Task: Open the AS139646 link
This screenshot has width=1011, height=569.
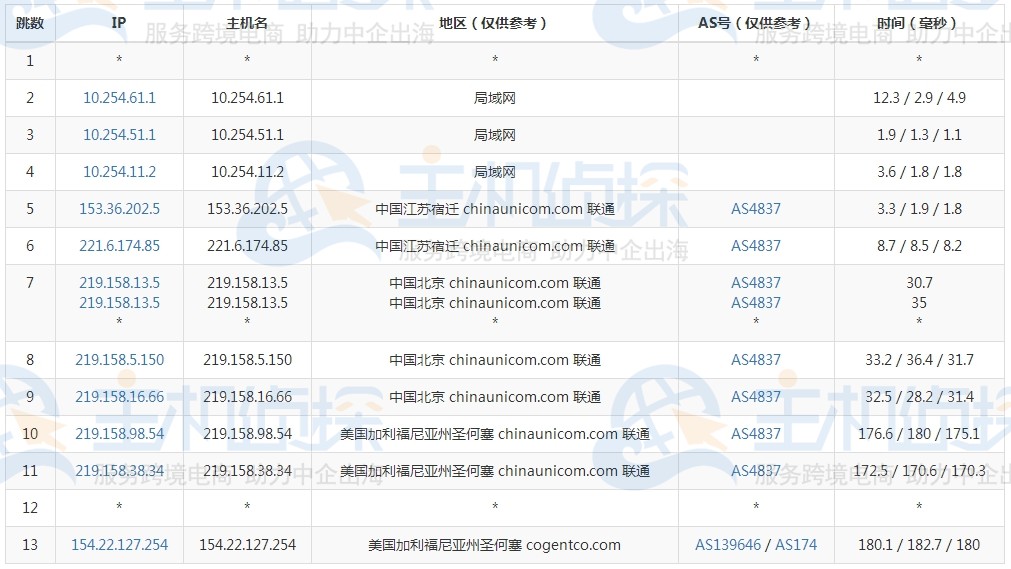Action: (730, 545)
